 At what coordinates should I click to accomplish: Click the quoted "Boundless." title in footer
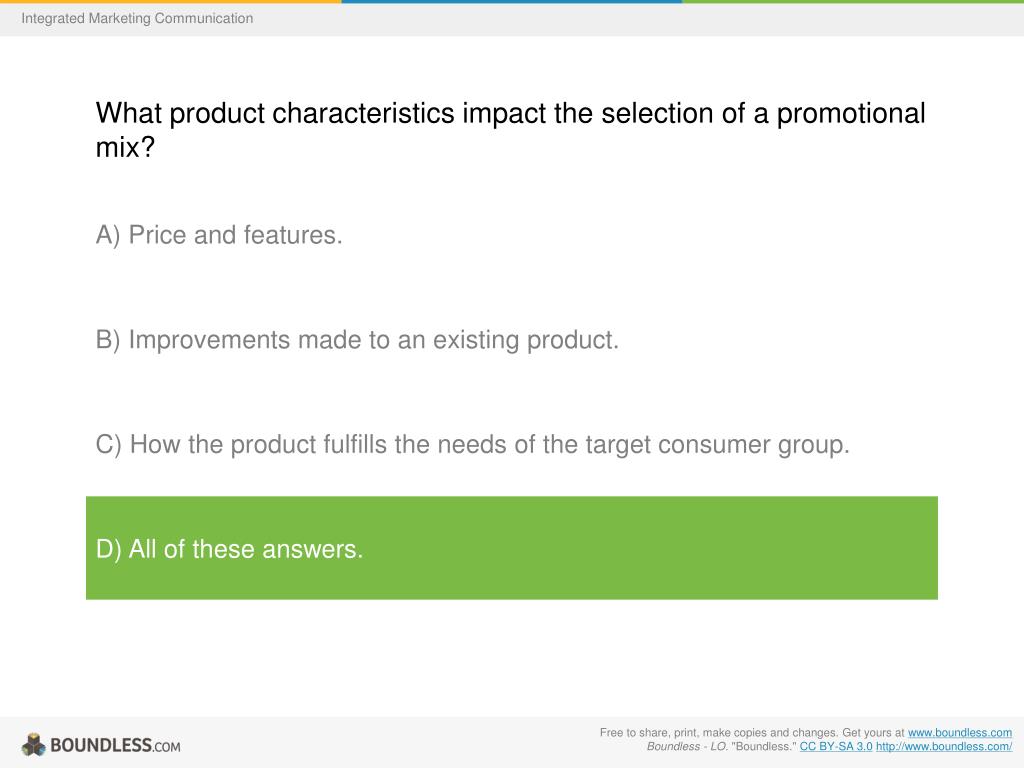(763, 746)
